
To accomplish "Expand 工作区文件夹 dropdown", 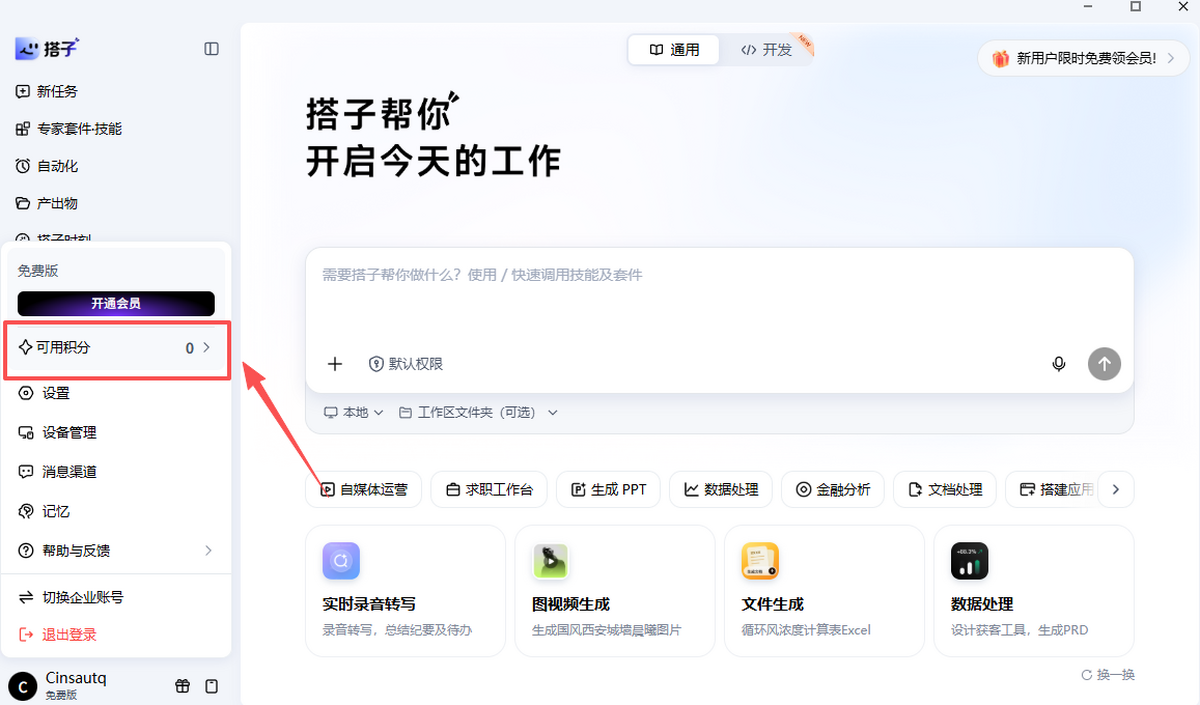I will [x=478, y=412].
